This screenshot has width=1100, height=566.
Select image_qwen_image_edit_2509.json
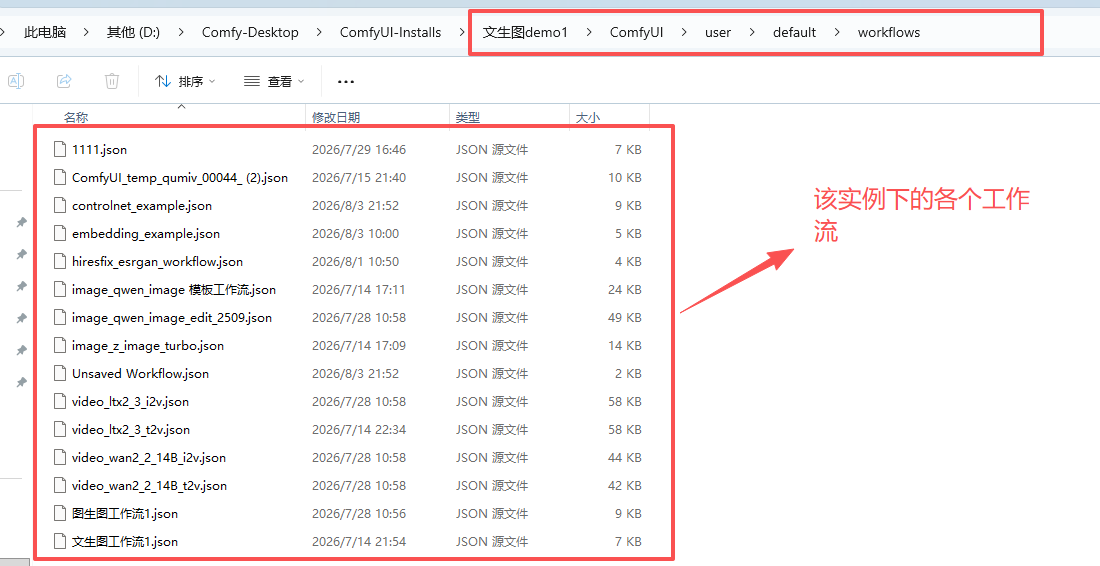[172, 318]
